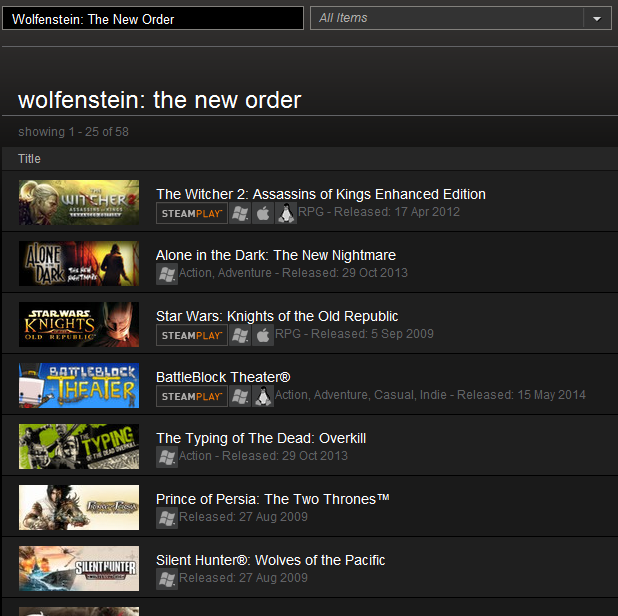Click the Windows icon under Prince of Persia
The height and width of the screenshot is (616, 618).
point(167,518)
